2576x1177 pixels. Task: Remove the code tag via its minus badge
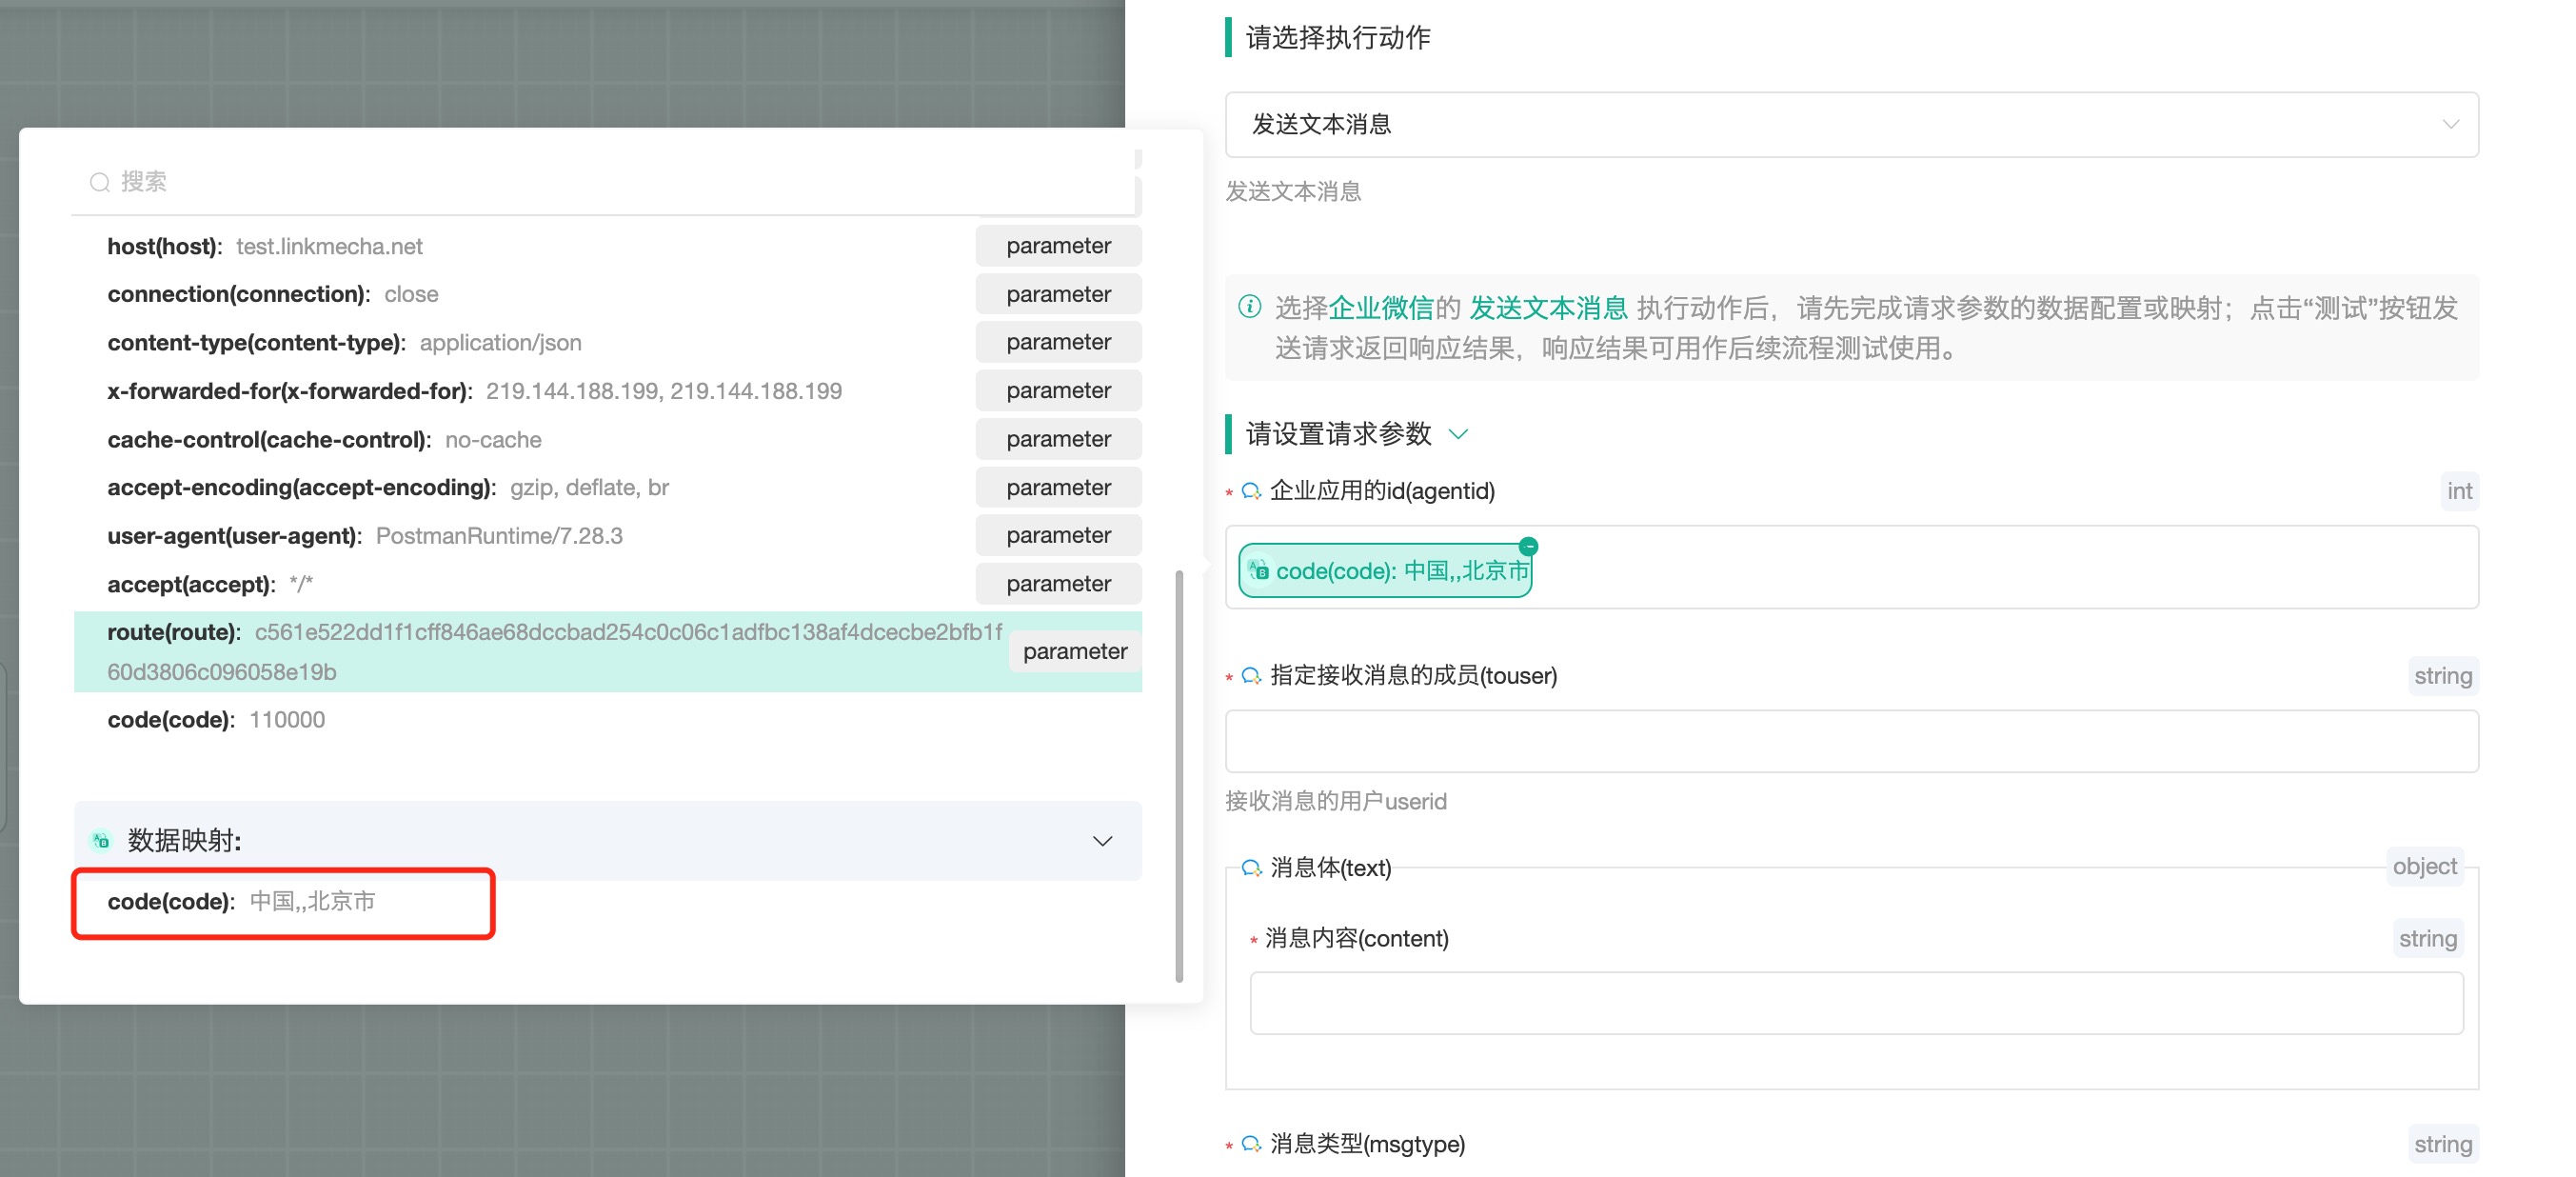point(1528,546)
